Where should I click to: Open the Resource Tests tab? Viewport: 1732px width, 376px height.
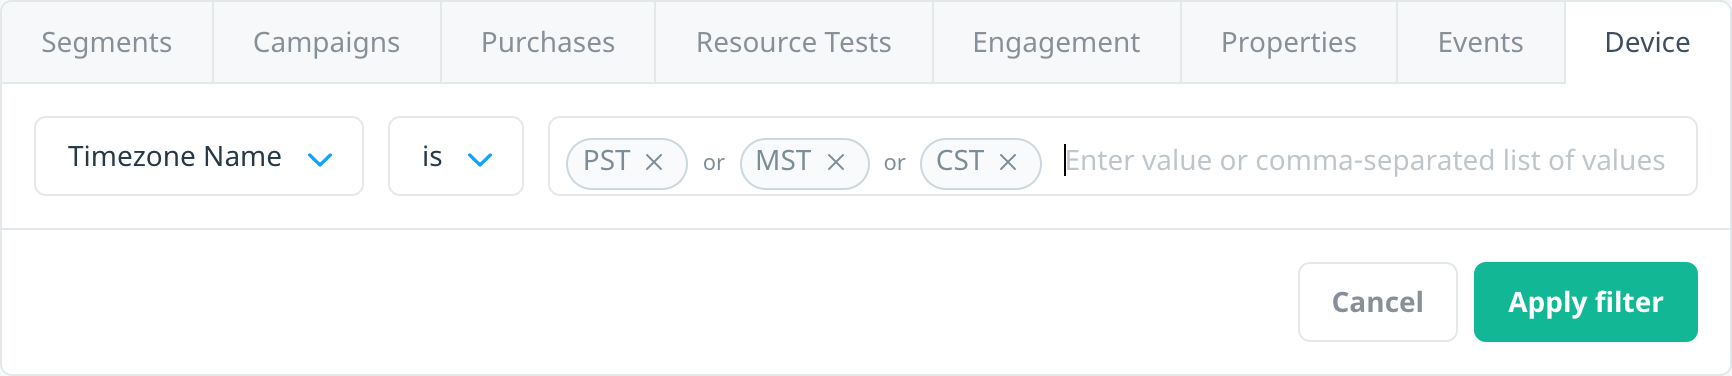794,42
